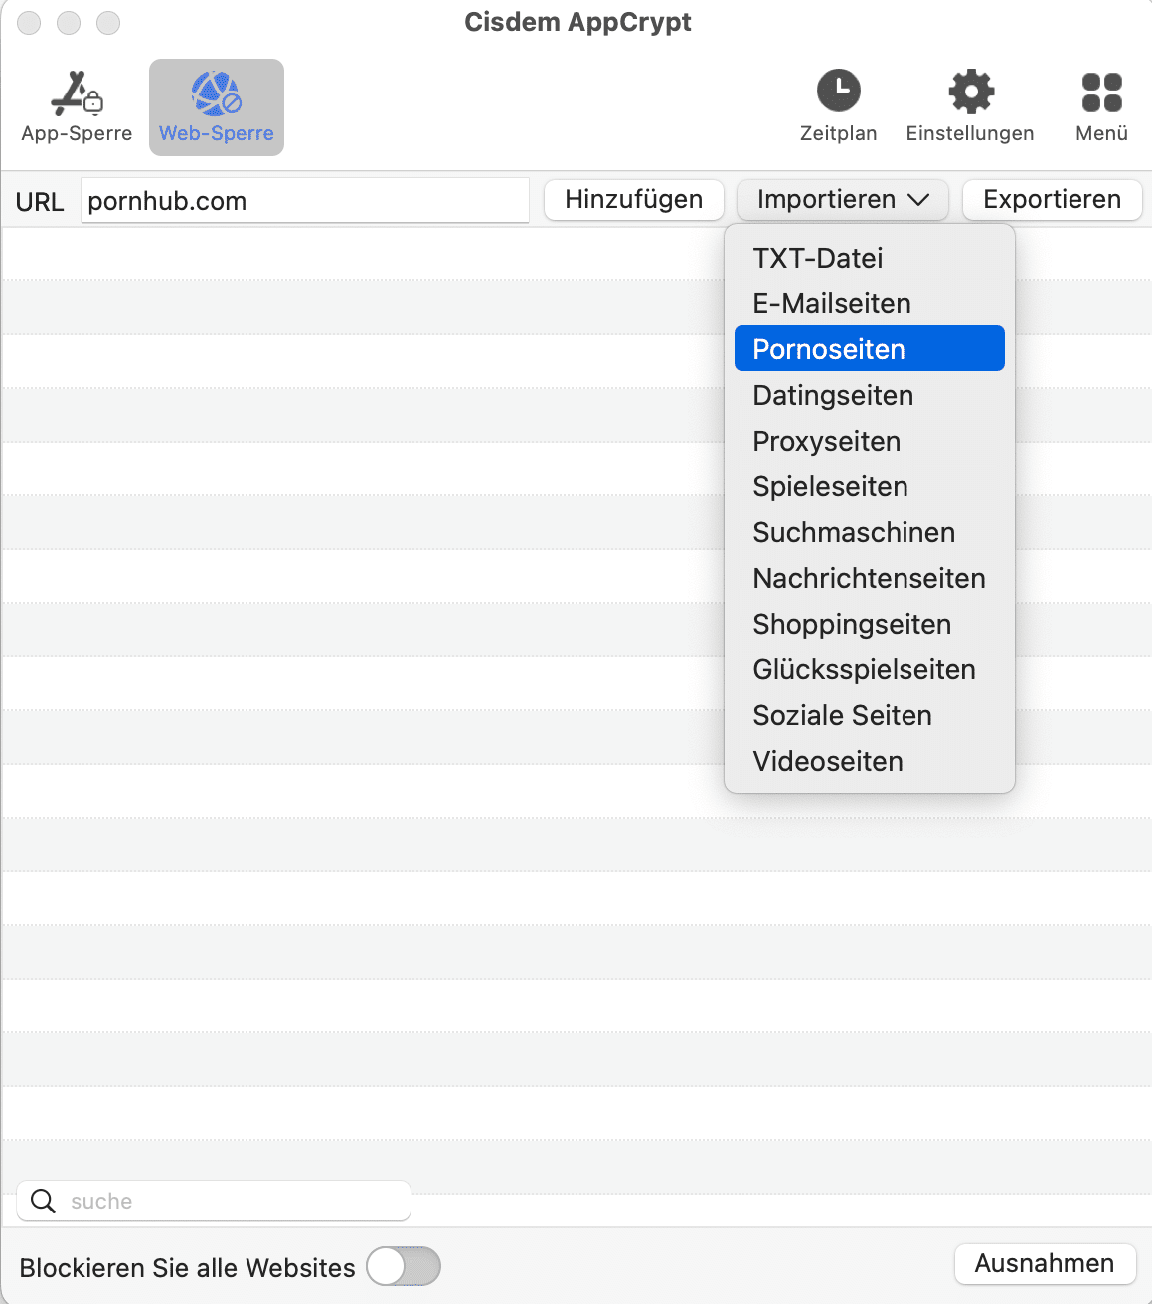Collapse the Importieren dropdown
Screen dimensions: 1152x1304
842,200
